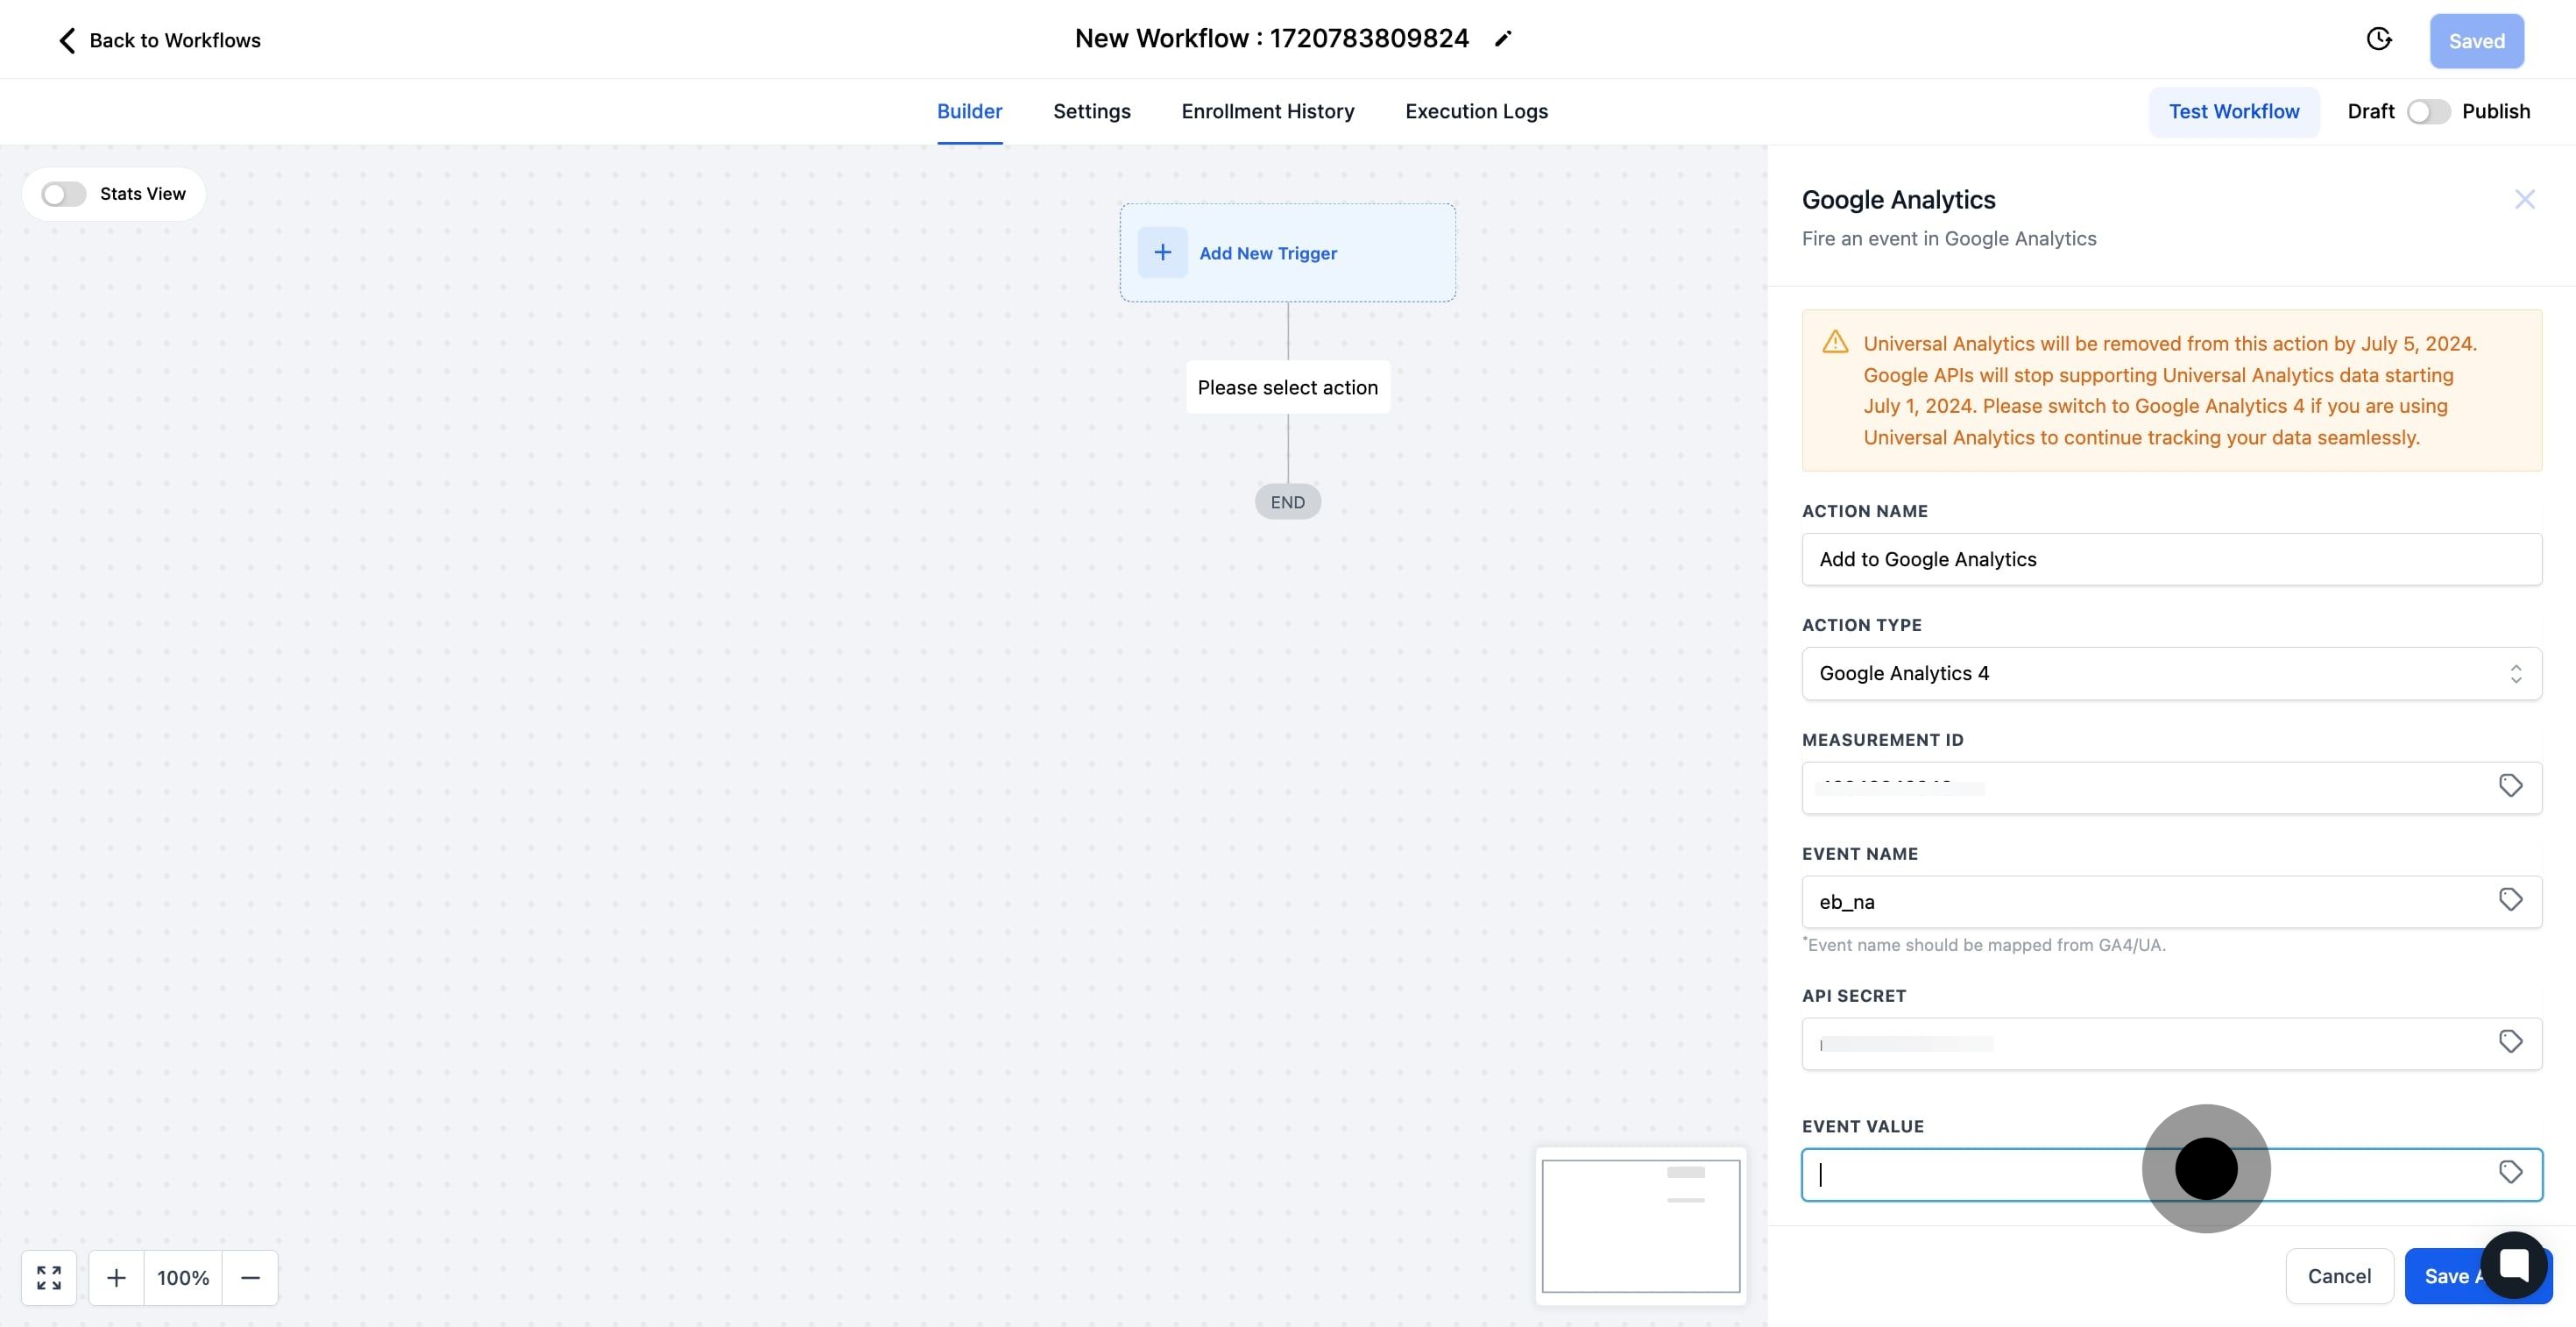Toggle Draft to Publish switch
Image resolution: width=2576 pixels, height=1327 pixels.
pos(2428,111)
